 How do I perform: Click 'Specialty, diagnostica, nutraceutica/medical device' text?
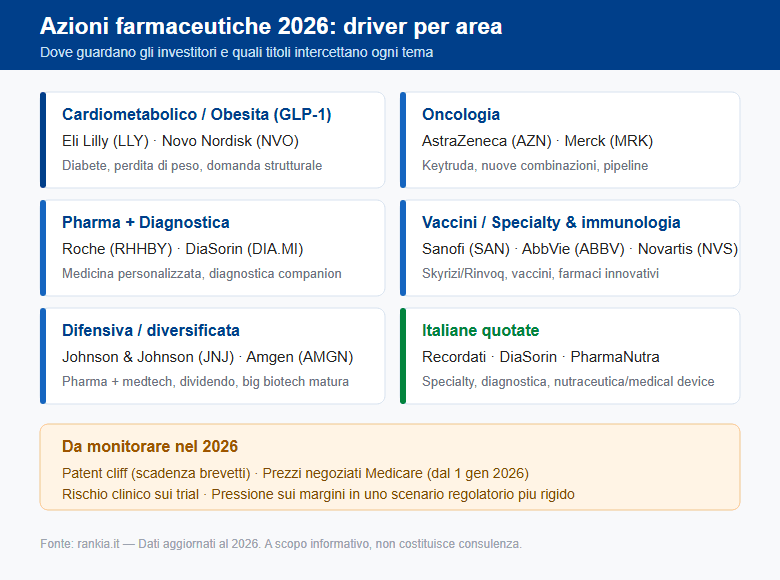pos(568,382)
